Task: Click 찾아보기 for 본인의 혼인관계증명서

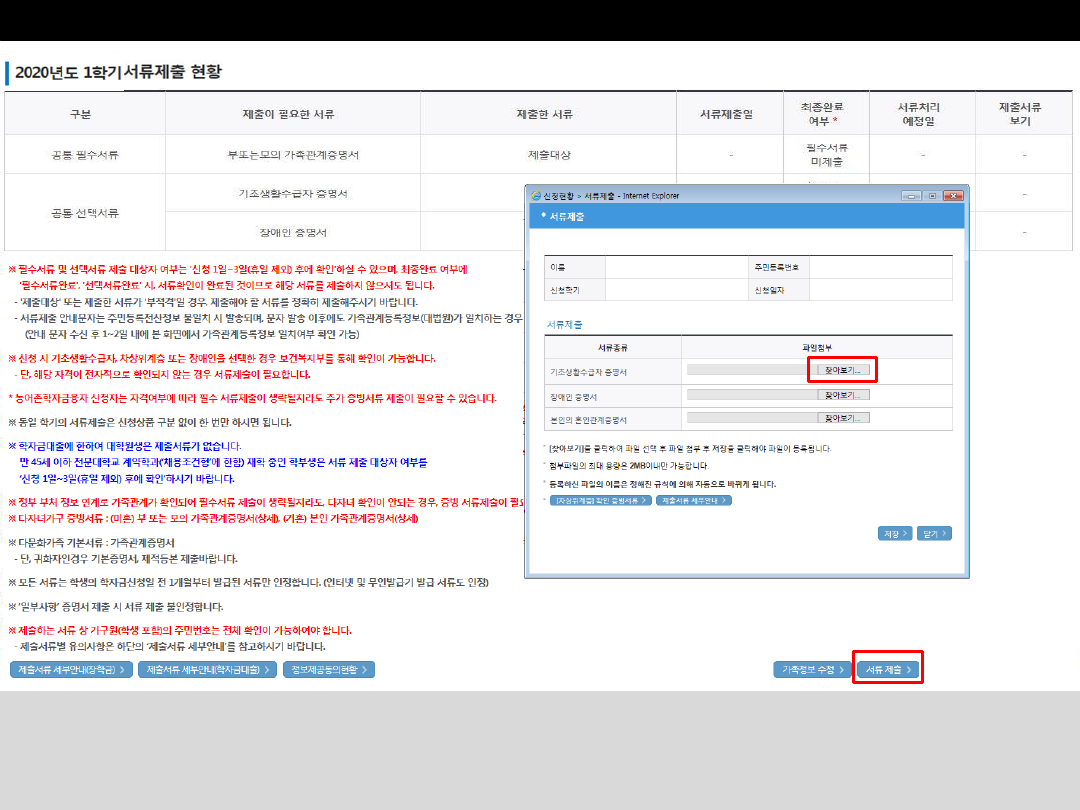Action: pos(843,418)
